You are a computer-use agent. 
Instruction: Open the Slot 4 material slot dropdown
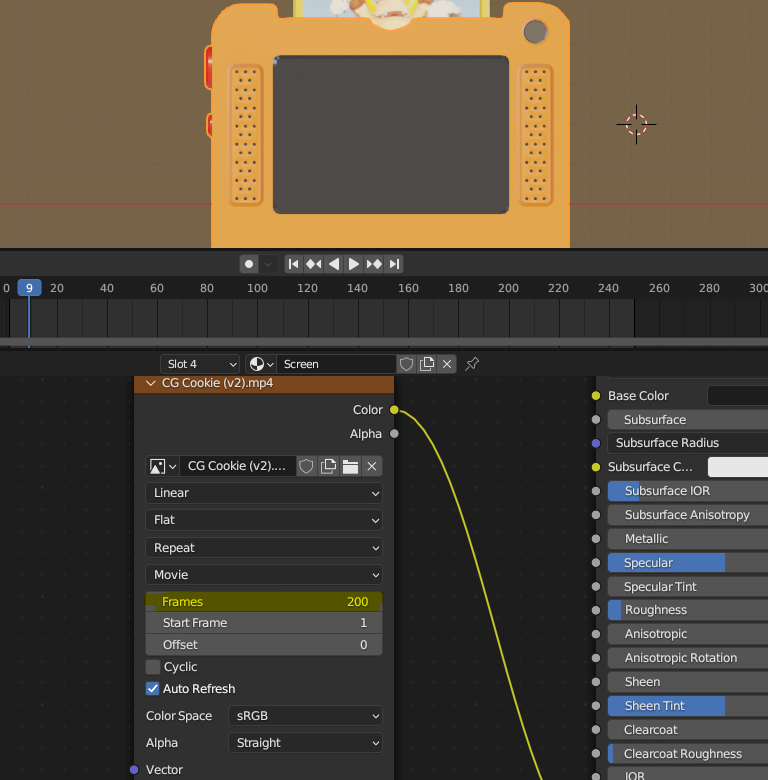[x=199, y=364]
